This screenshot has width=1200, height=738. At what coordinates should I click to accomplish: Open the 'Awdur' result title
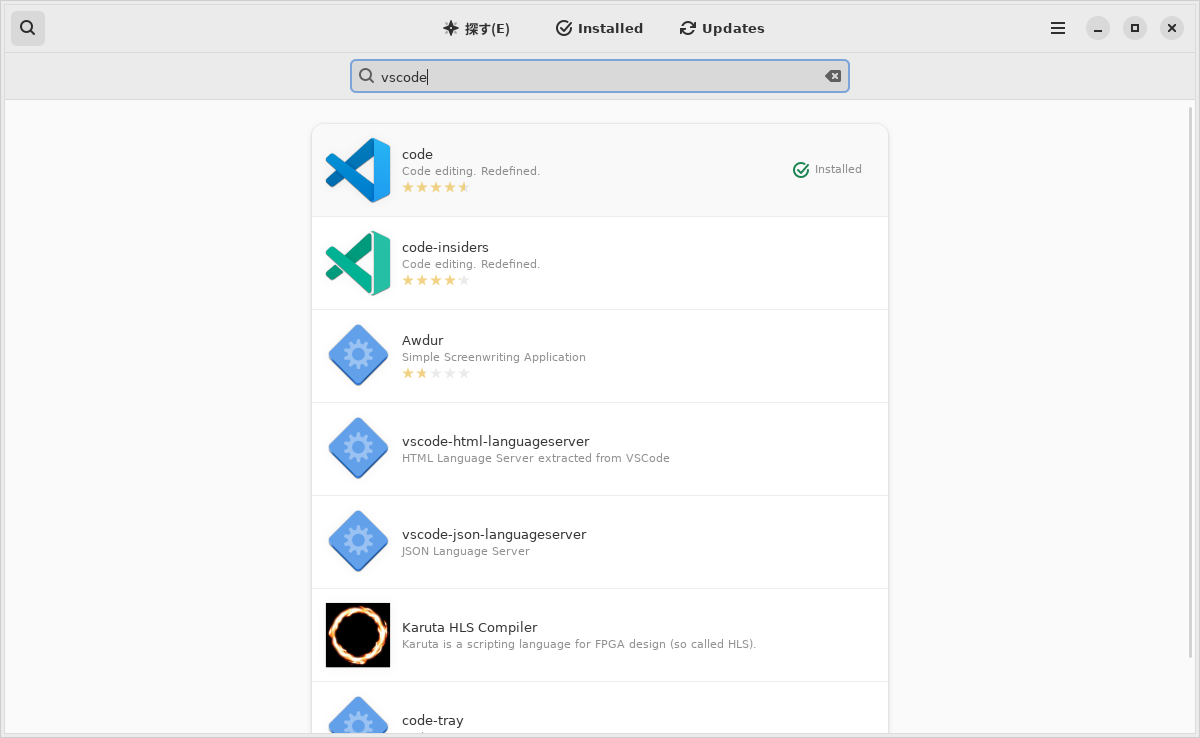pyautogui.click(x=422, y=340)
